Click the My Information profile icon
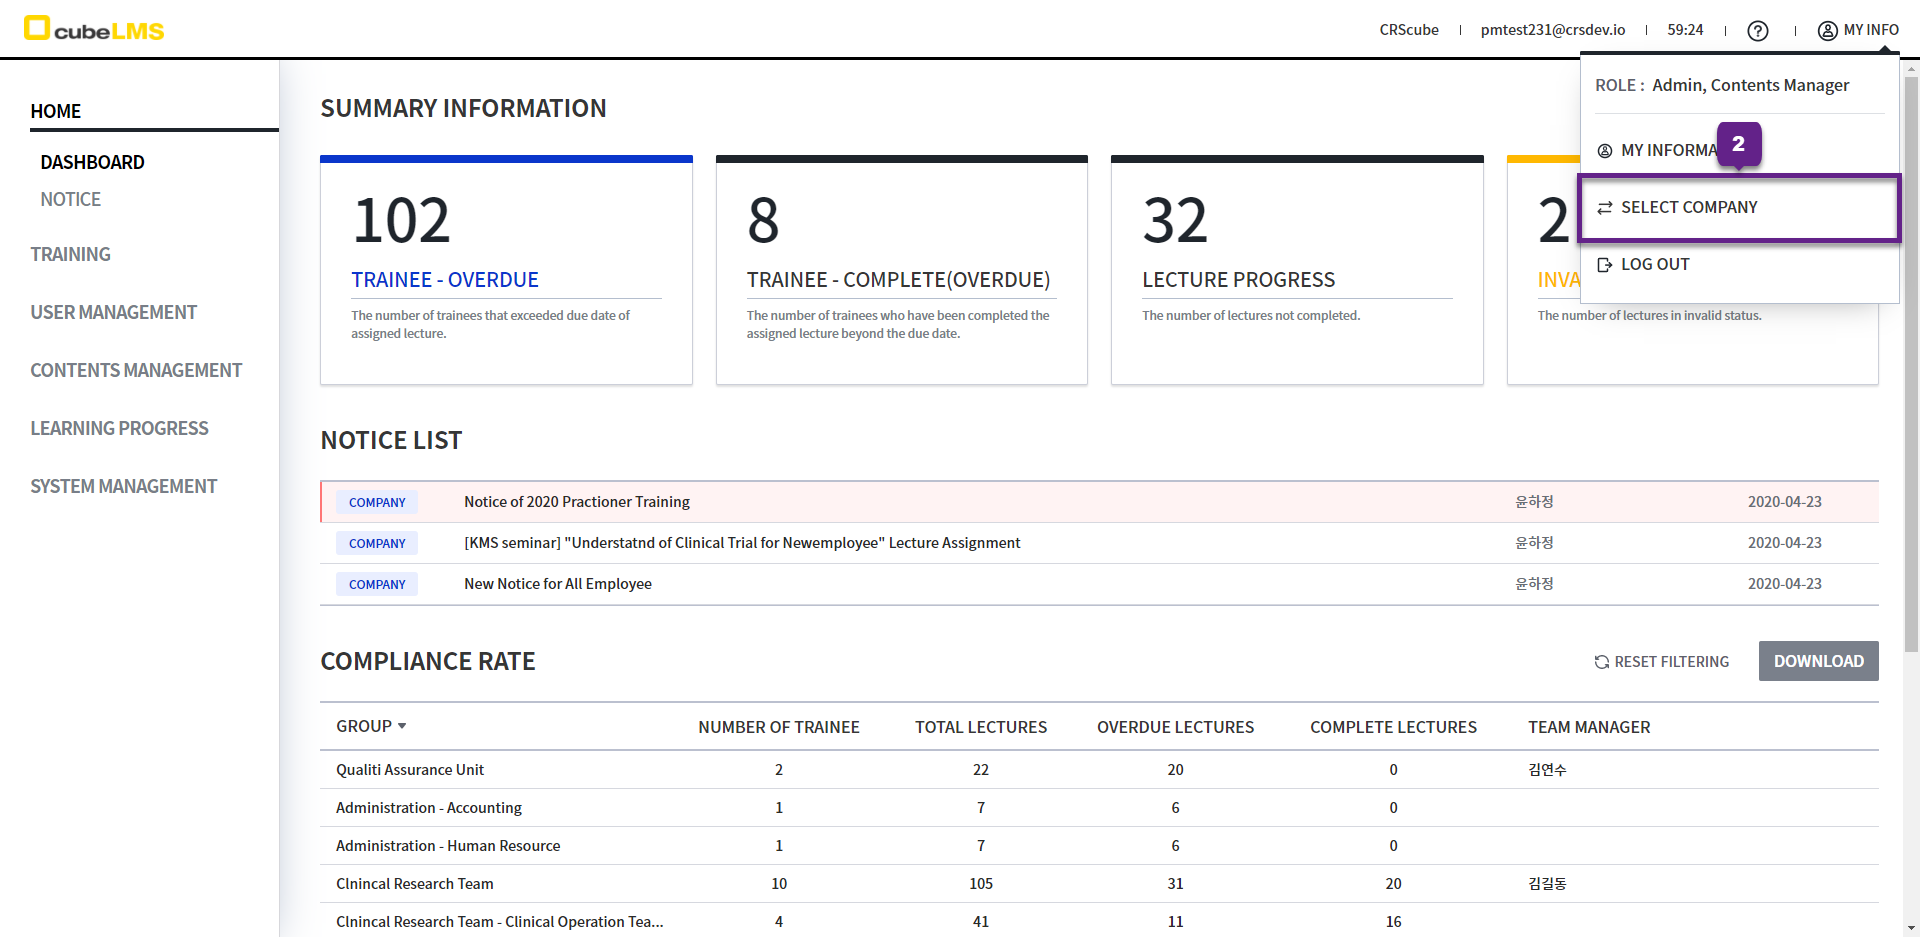Viewport: 1920px width, 937px height. pyautogui.click(x=1605, y=151)
